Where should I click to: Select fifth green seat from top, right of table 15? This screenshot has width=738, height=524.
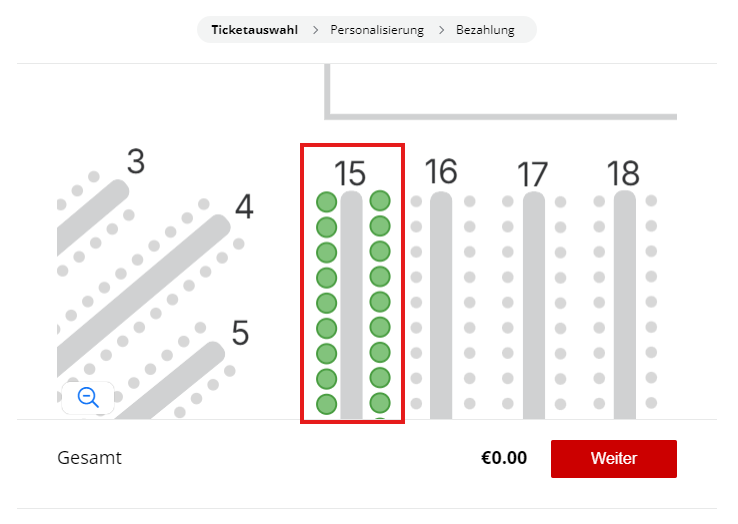380,302
